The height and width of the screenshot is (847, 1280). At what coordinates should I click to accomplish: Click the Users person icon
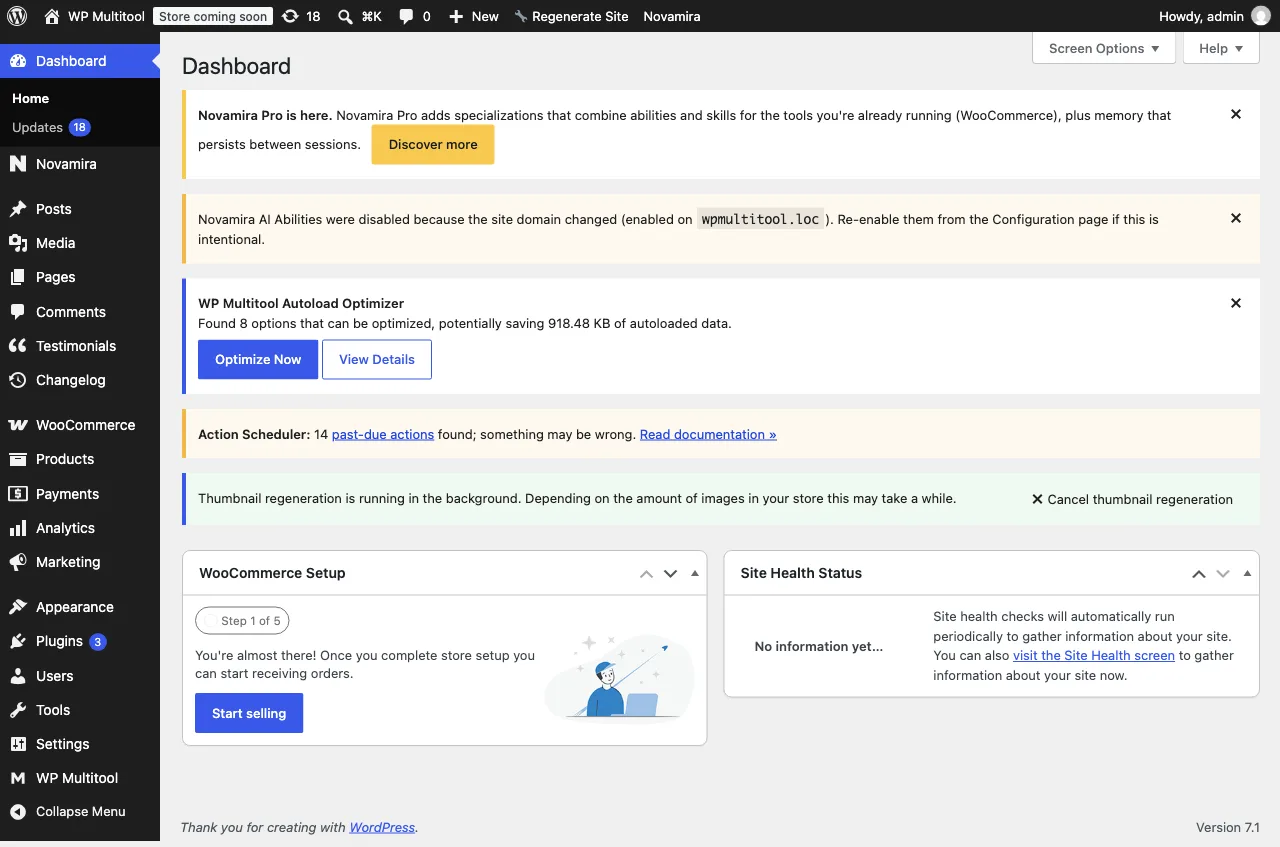pos(18,676)
